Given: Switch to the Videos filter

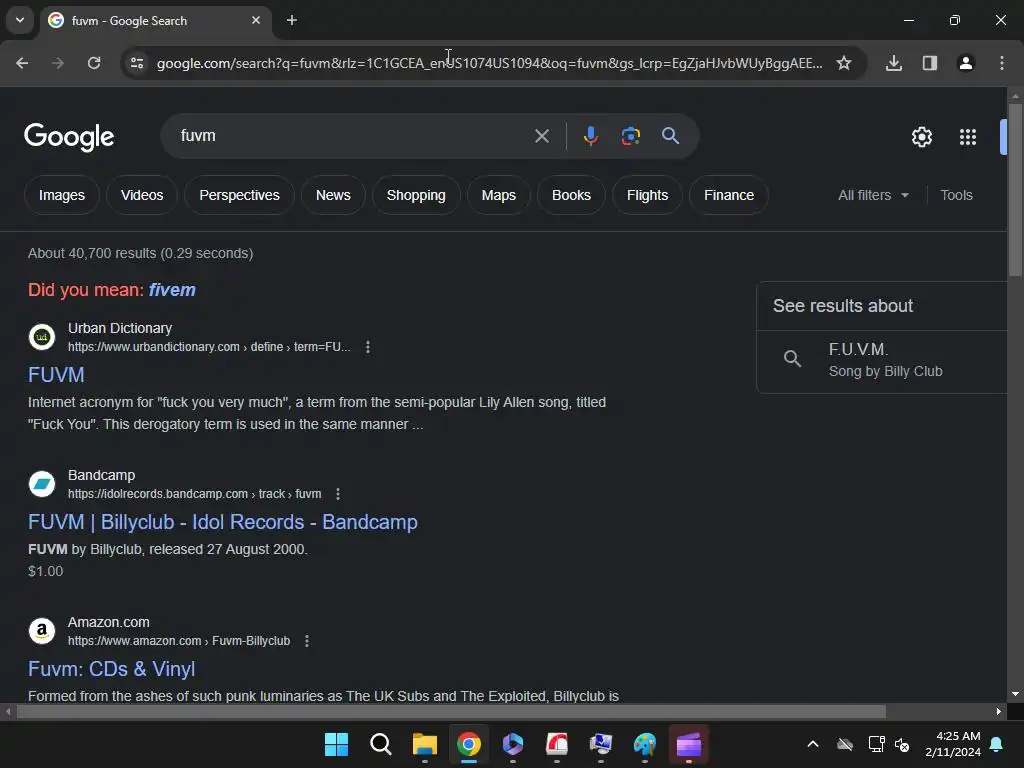Looking at the screenshot, I should (142, 195).
